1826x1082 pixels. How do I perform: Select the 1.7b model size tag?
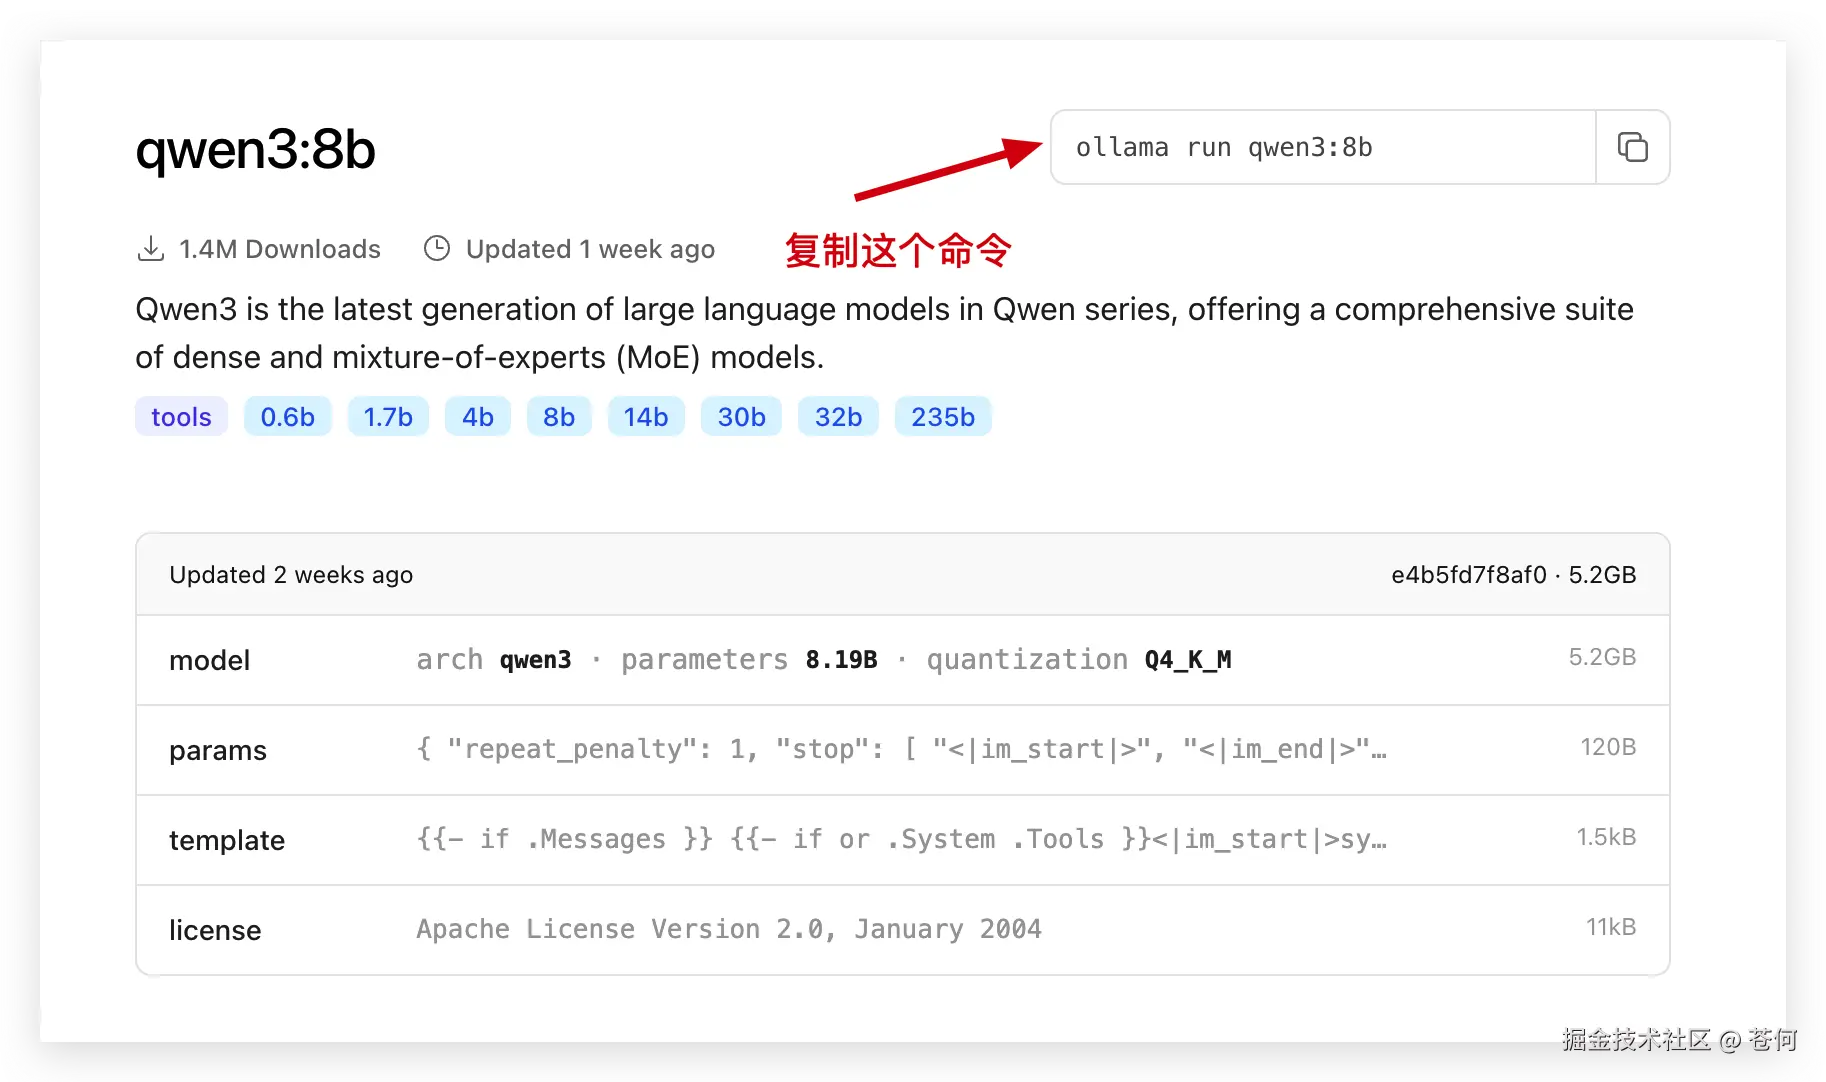tap(388, 416)
